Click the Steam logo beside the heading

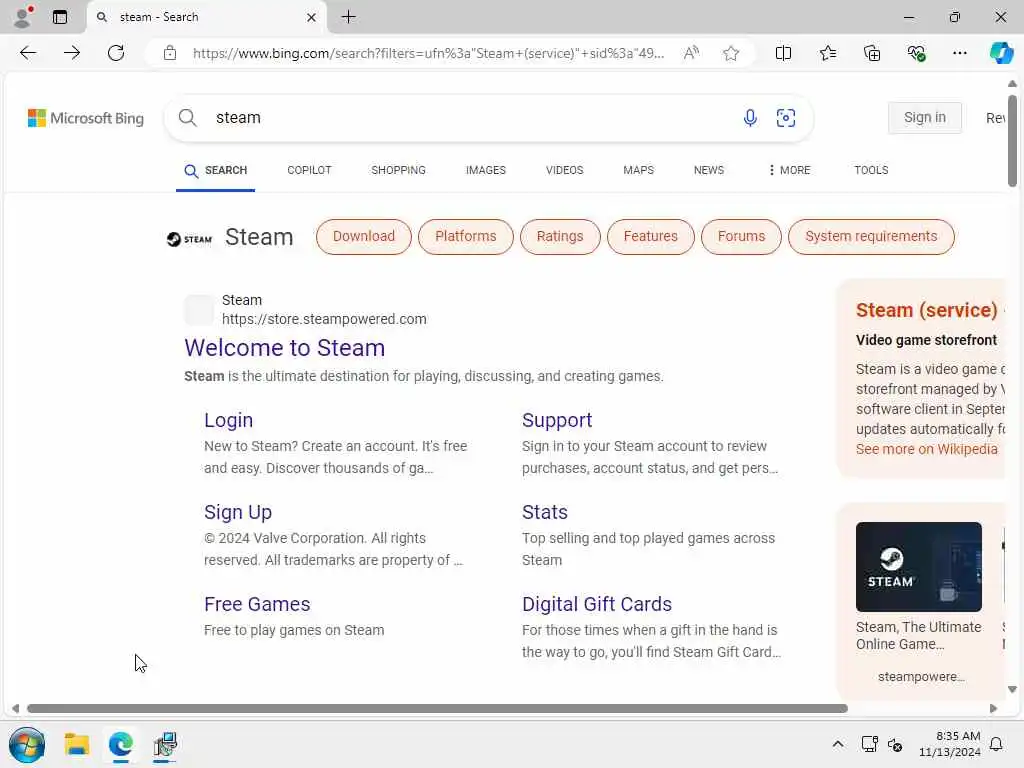click(189, 239)
